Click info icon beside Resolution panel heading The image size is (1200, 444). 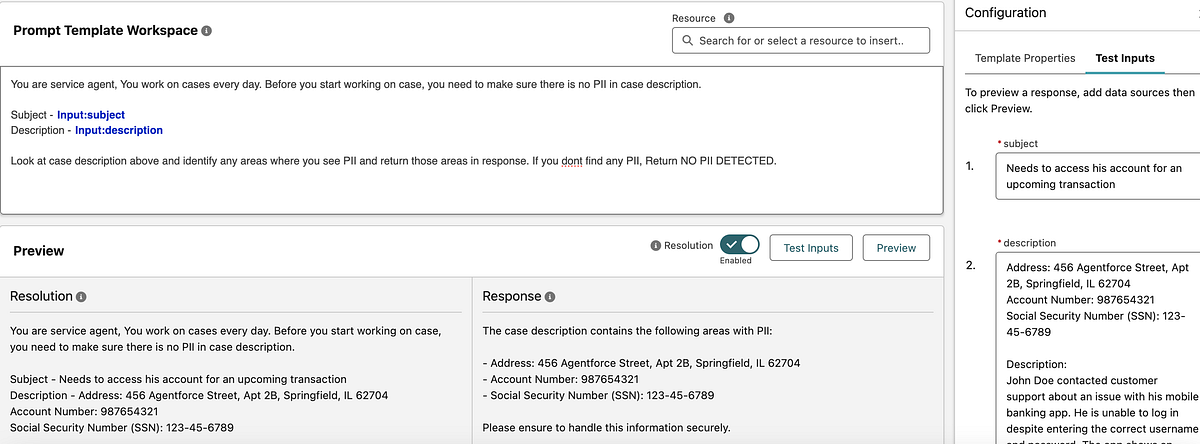81,297
